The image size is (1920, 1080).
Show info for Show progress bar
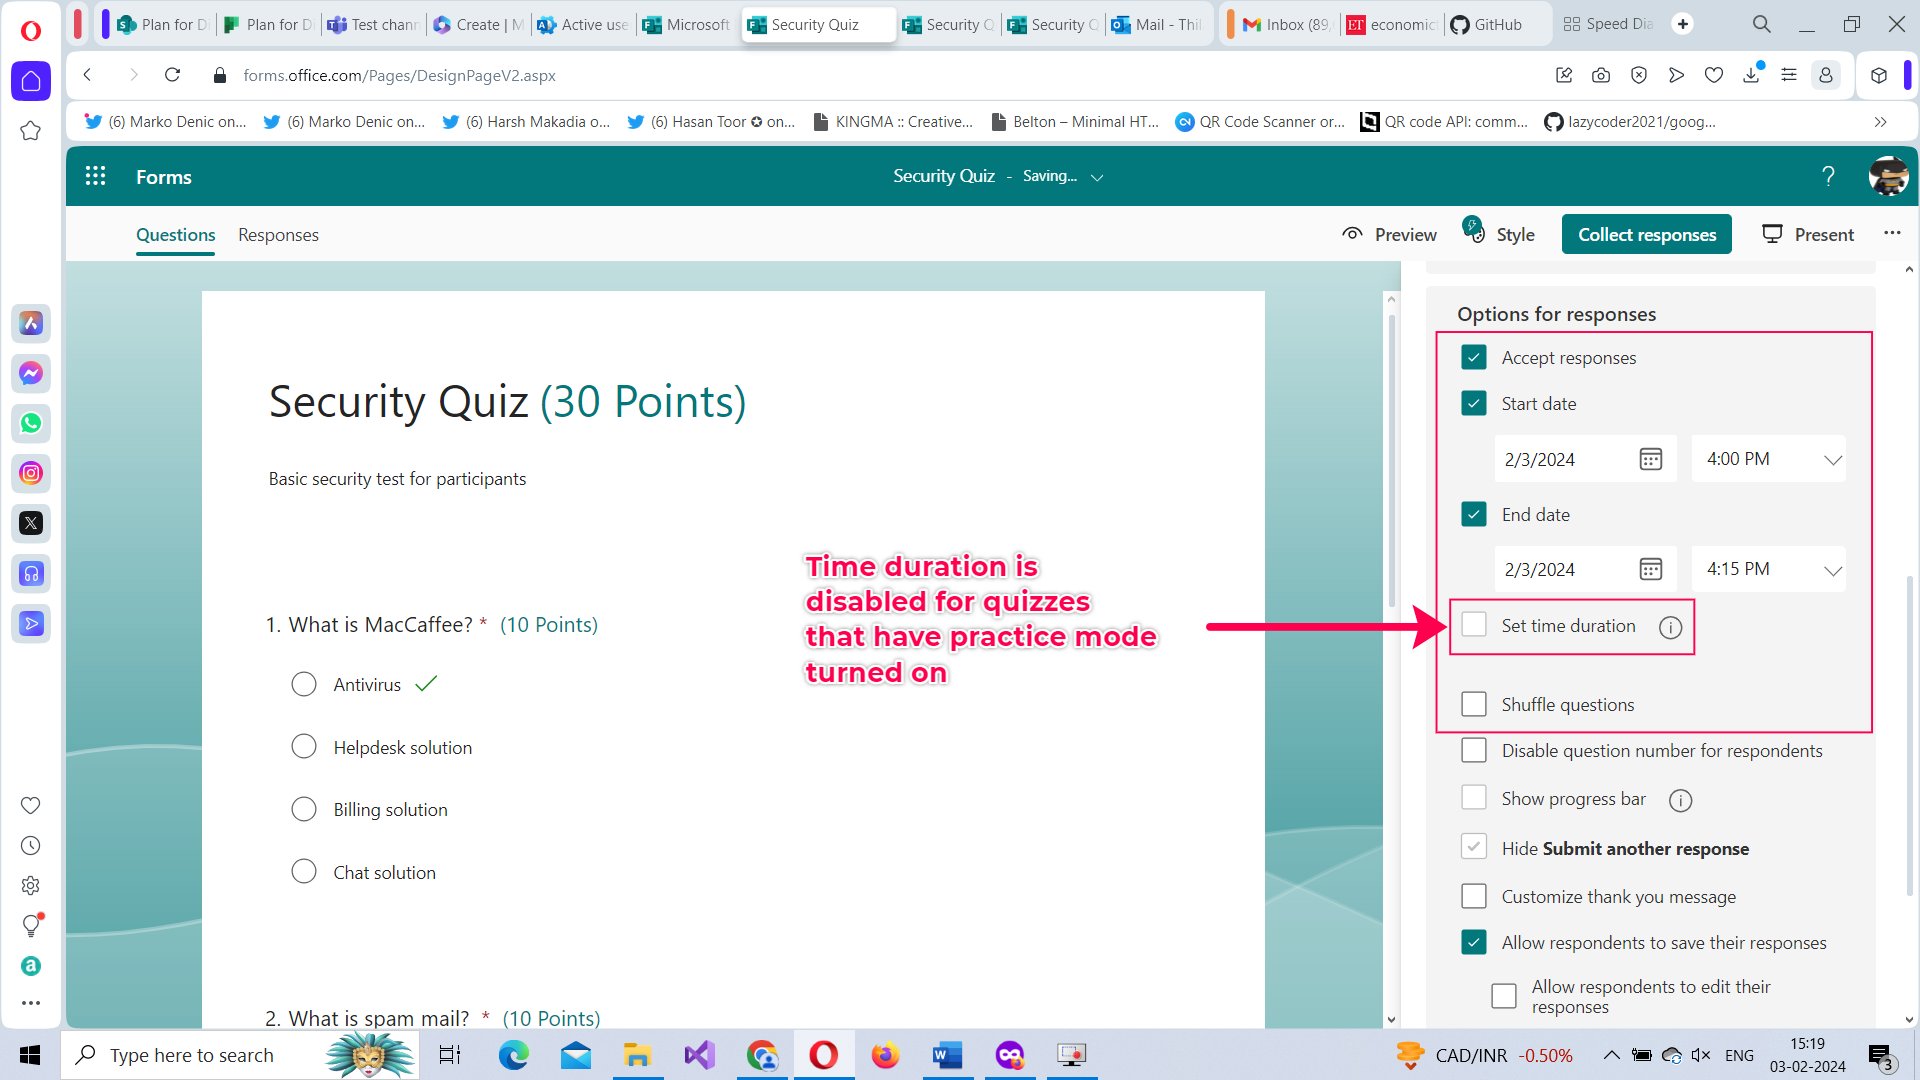(x=1680, y=800)
